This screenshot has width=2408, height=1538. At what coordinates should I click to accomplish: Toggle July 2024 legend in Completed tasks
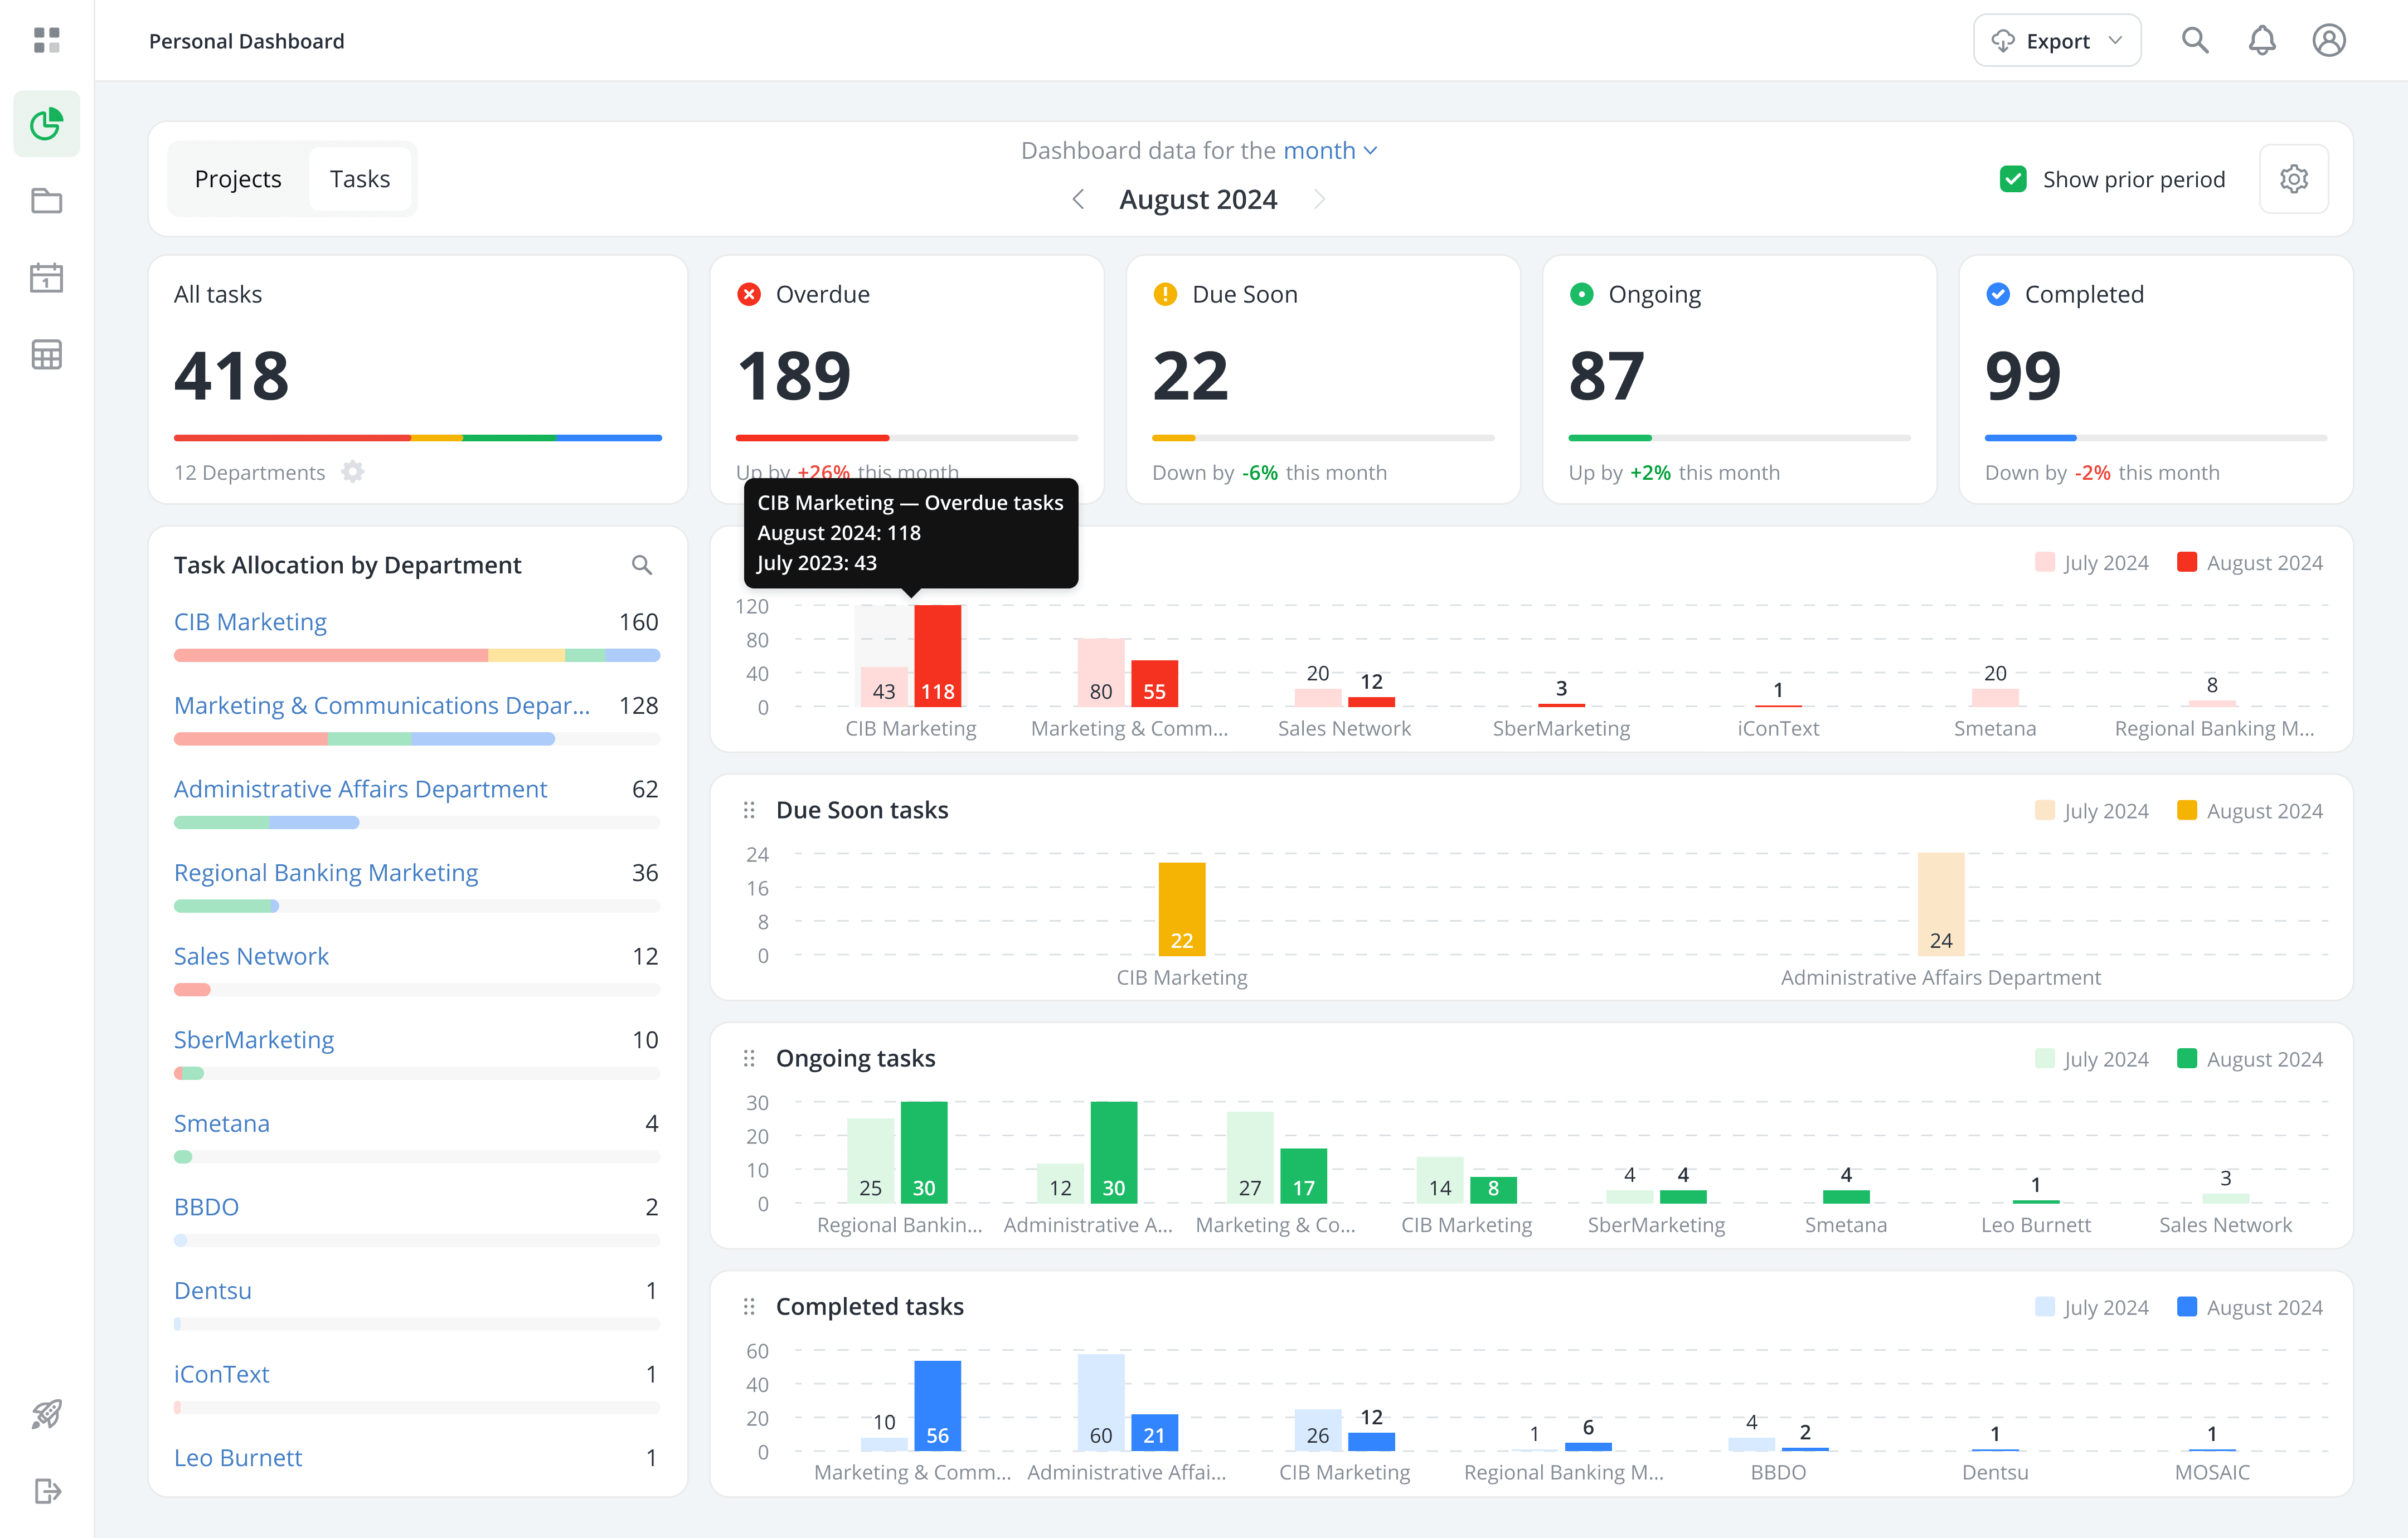pos(2092,1307)
